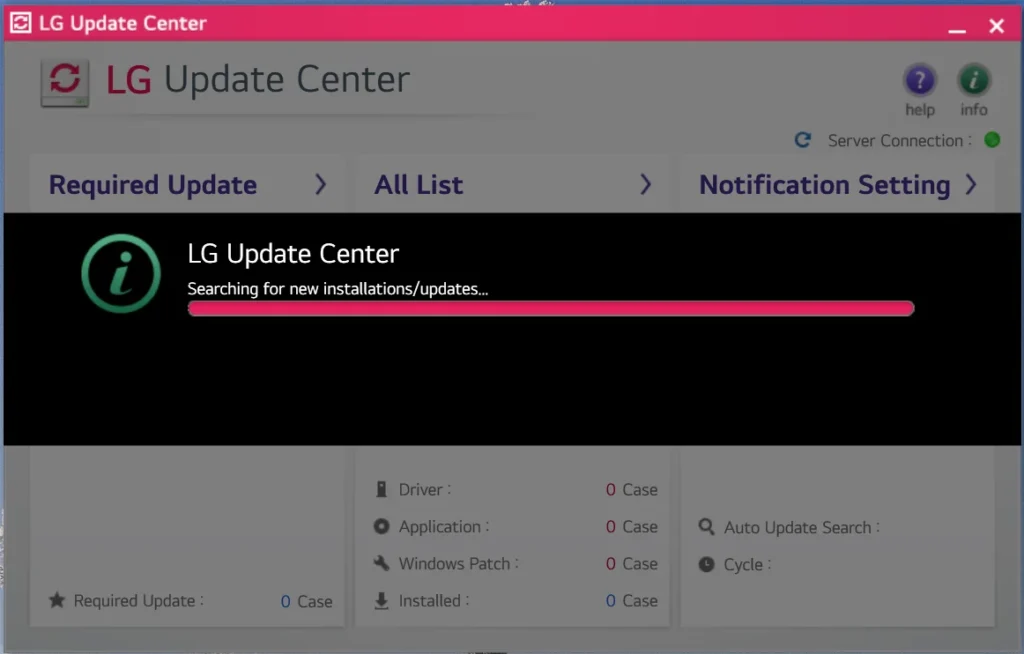
Task: Switch to the All List tab
Action: pyautogui.click(x=419, y=185)
